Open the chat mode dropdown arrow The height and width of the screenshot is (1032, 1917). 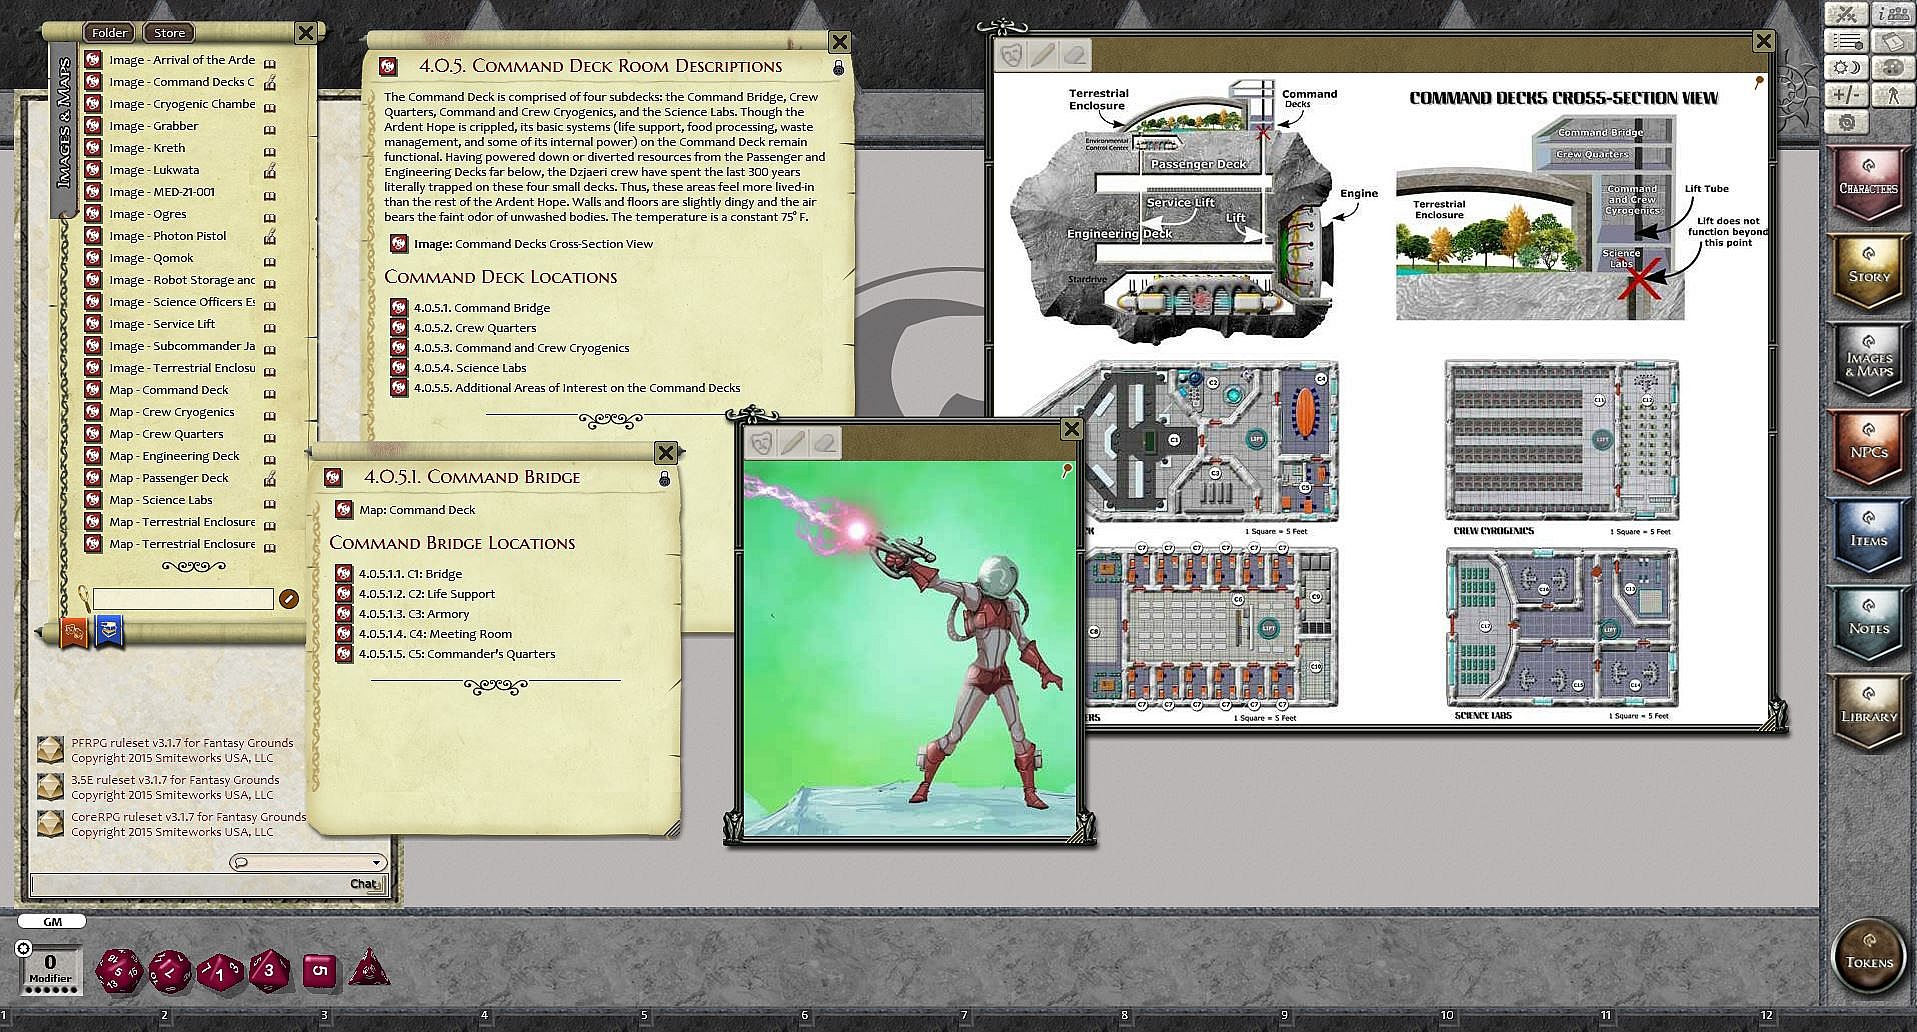coord(376,862)
